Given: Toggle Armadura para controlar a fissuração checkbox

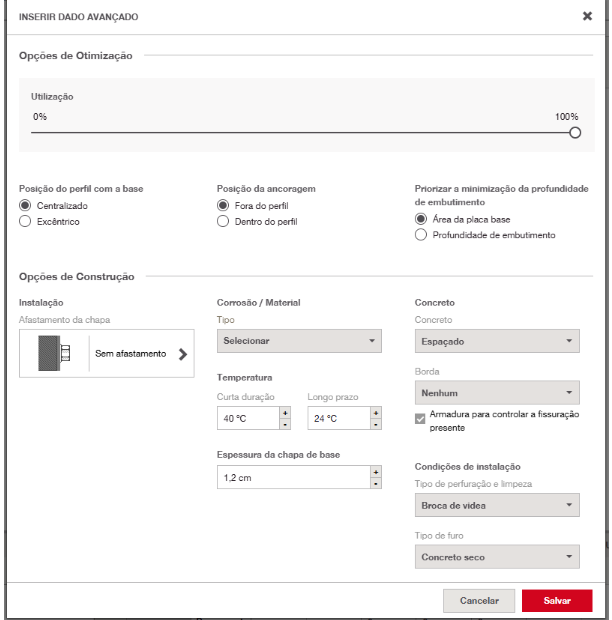Looking at the screenshot, I should point(420,418).
